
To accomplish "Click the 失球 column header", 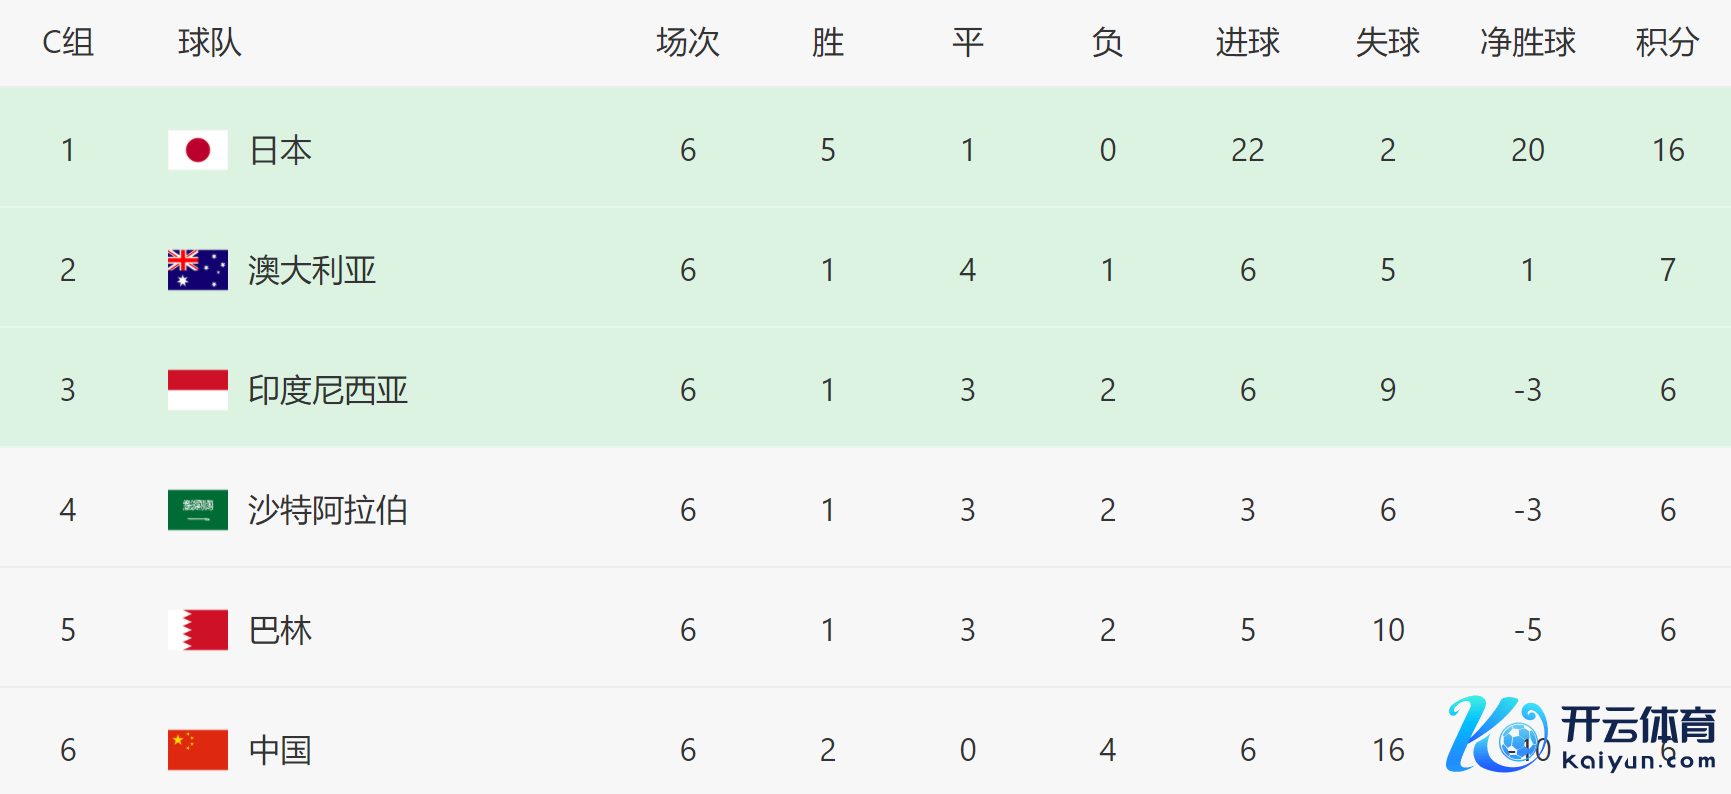I will tap(1387, 42).
